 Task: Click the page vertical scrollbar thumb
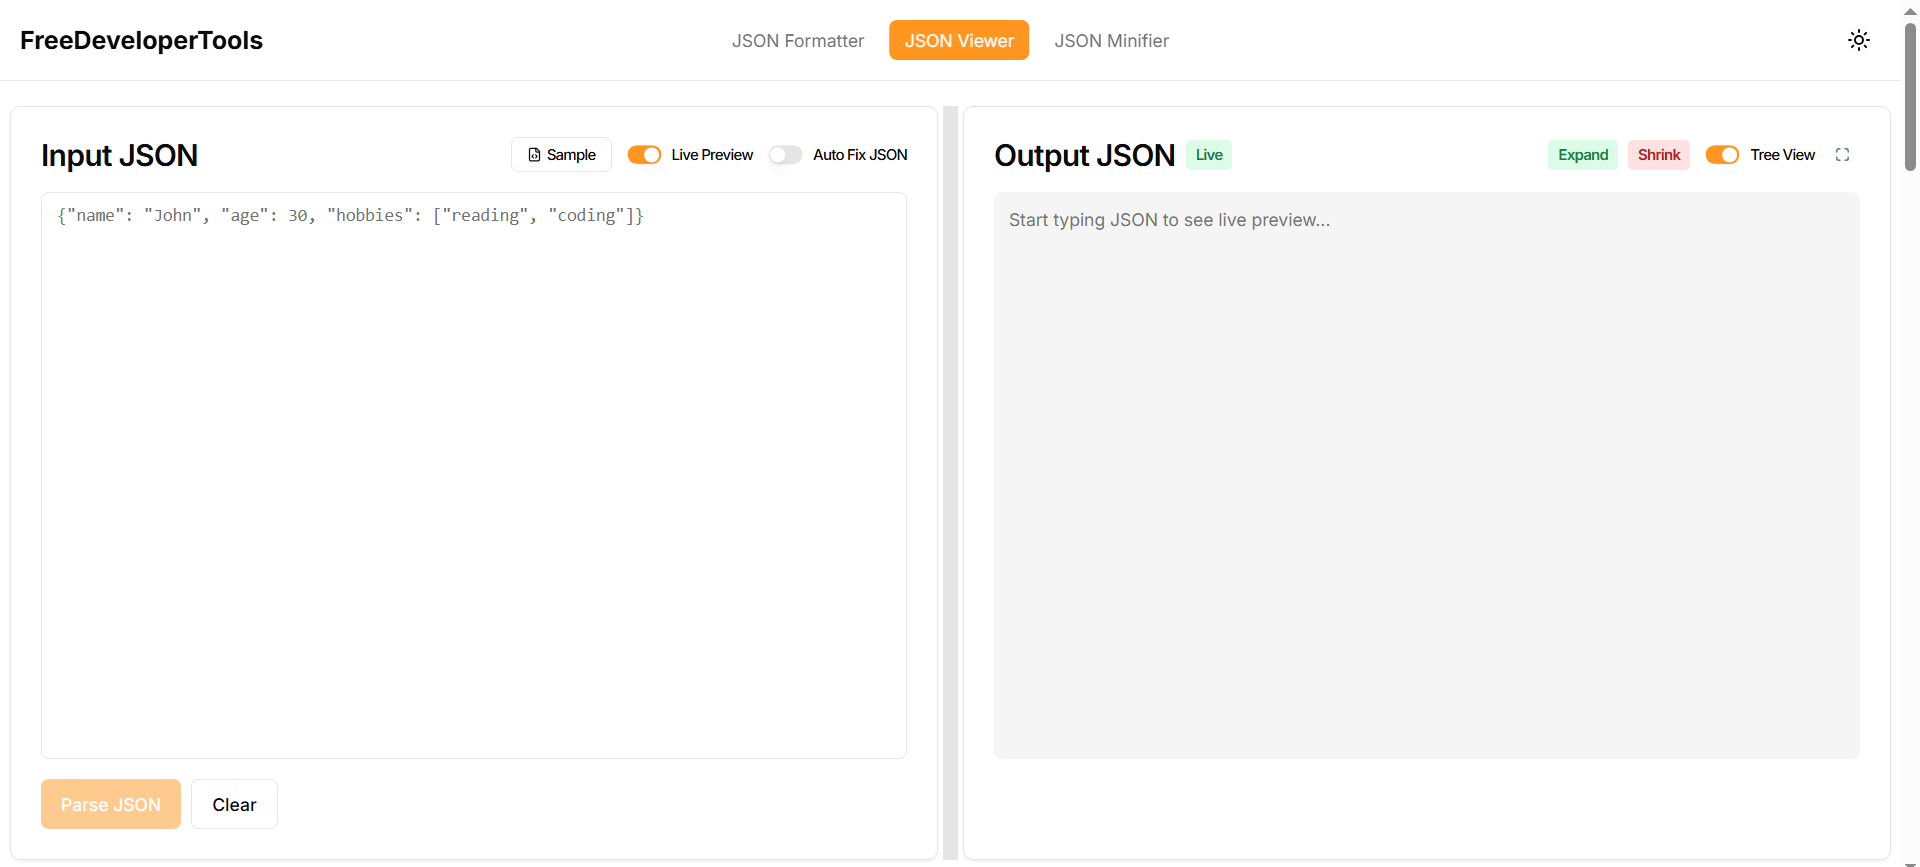1910,95
